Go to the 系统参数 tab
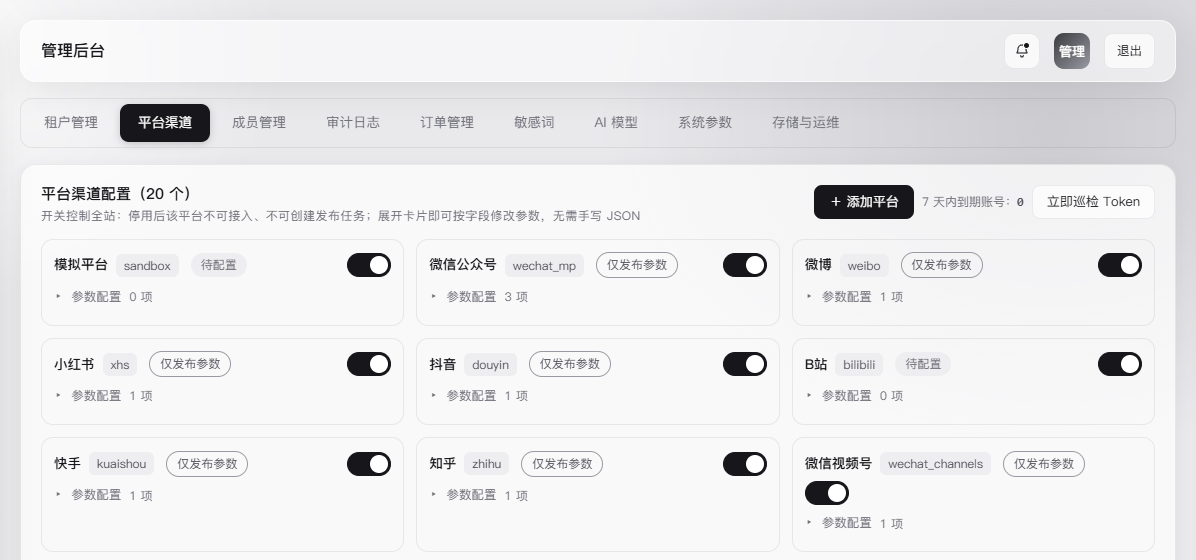This screenshot has width=1196, height=560. tap(705, 123)
